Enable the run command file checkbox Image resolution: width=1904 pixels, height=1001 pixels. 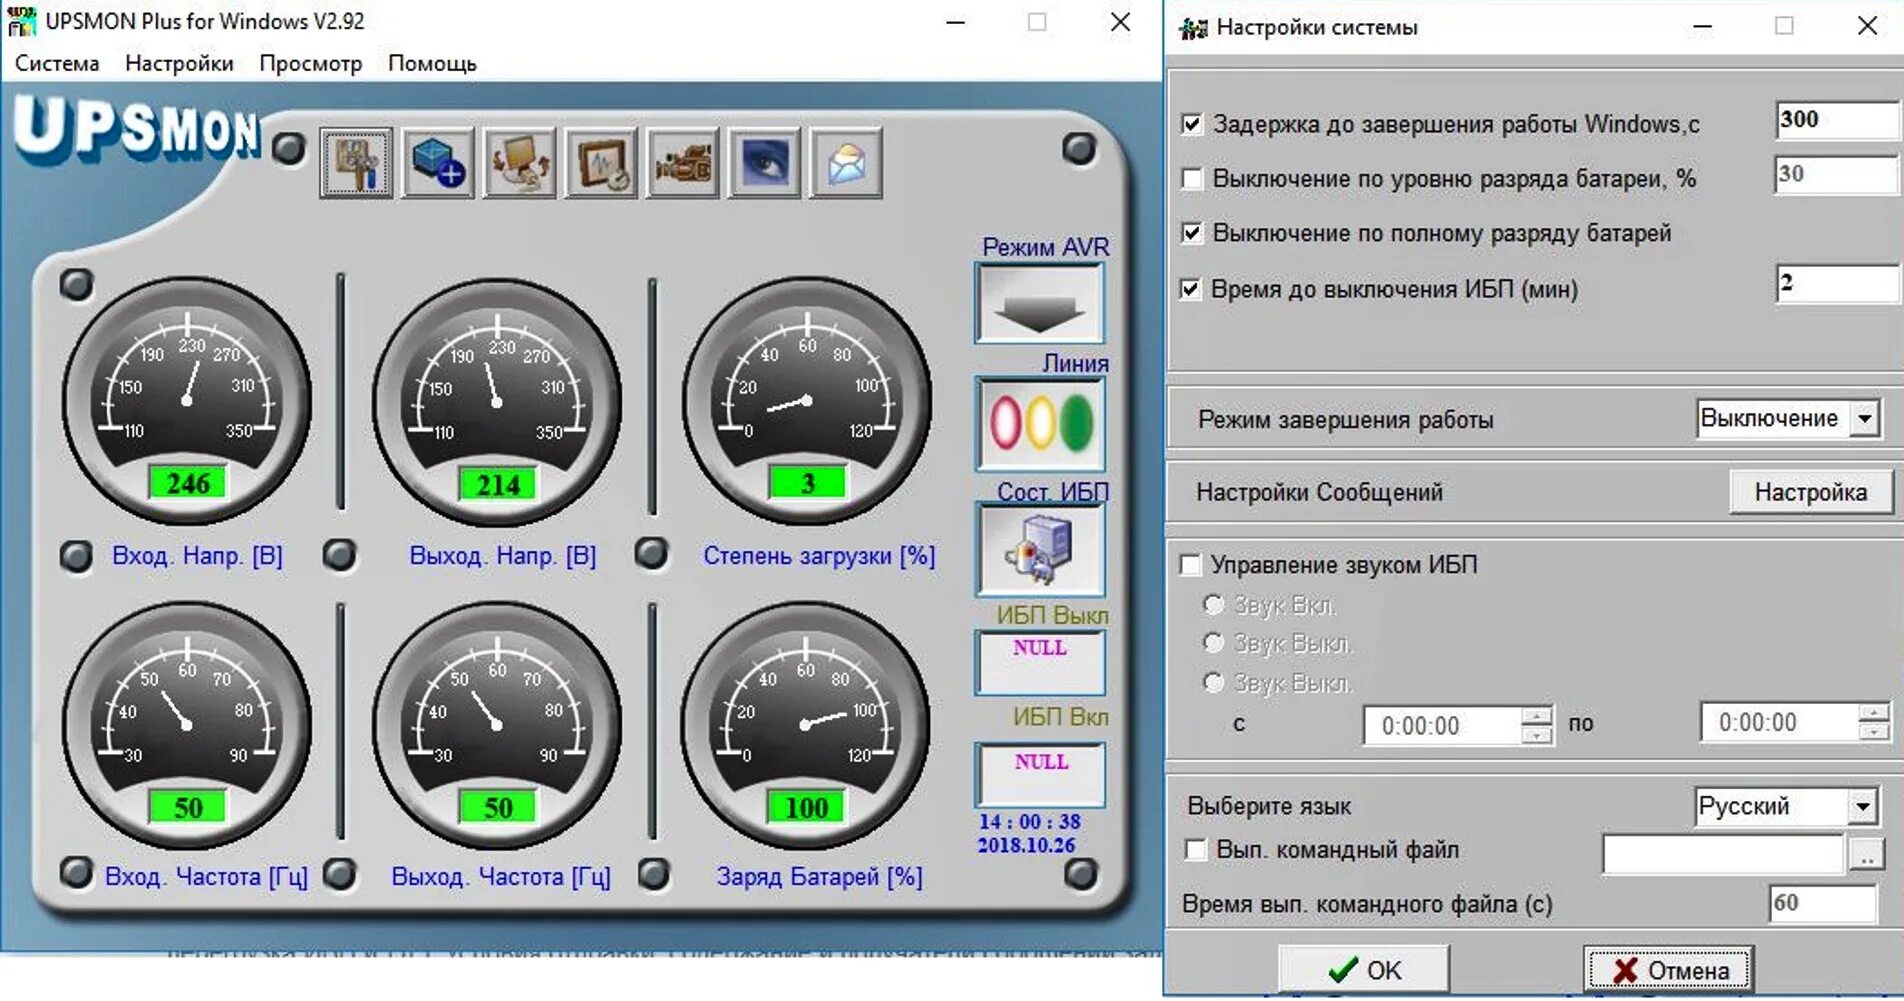pos(1195,850)
